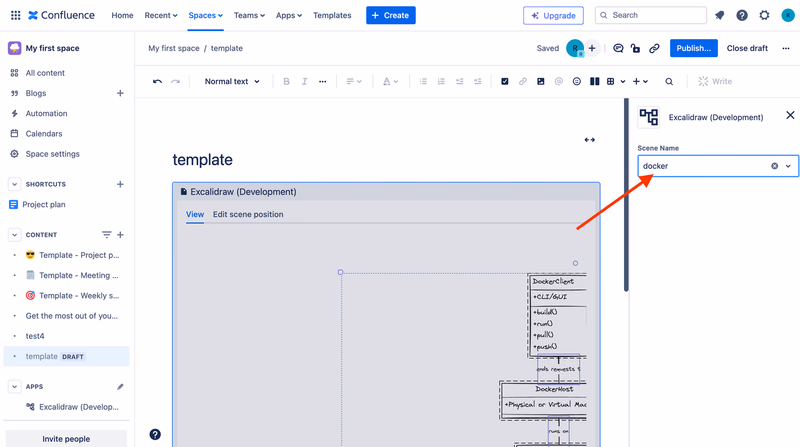Screen dimensions: 800x447
Task: Switch to Edit scene position tab
Action: 248,214
